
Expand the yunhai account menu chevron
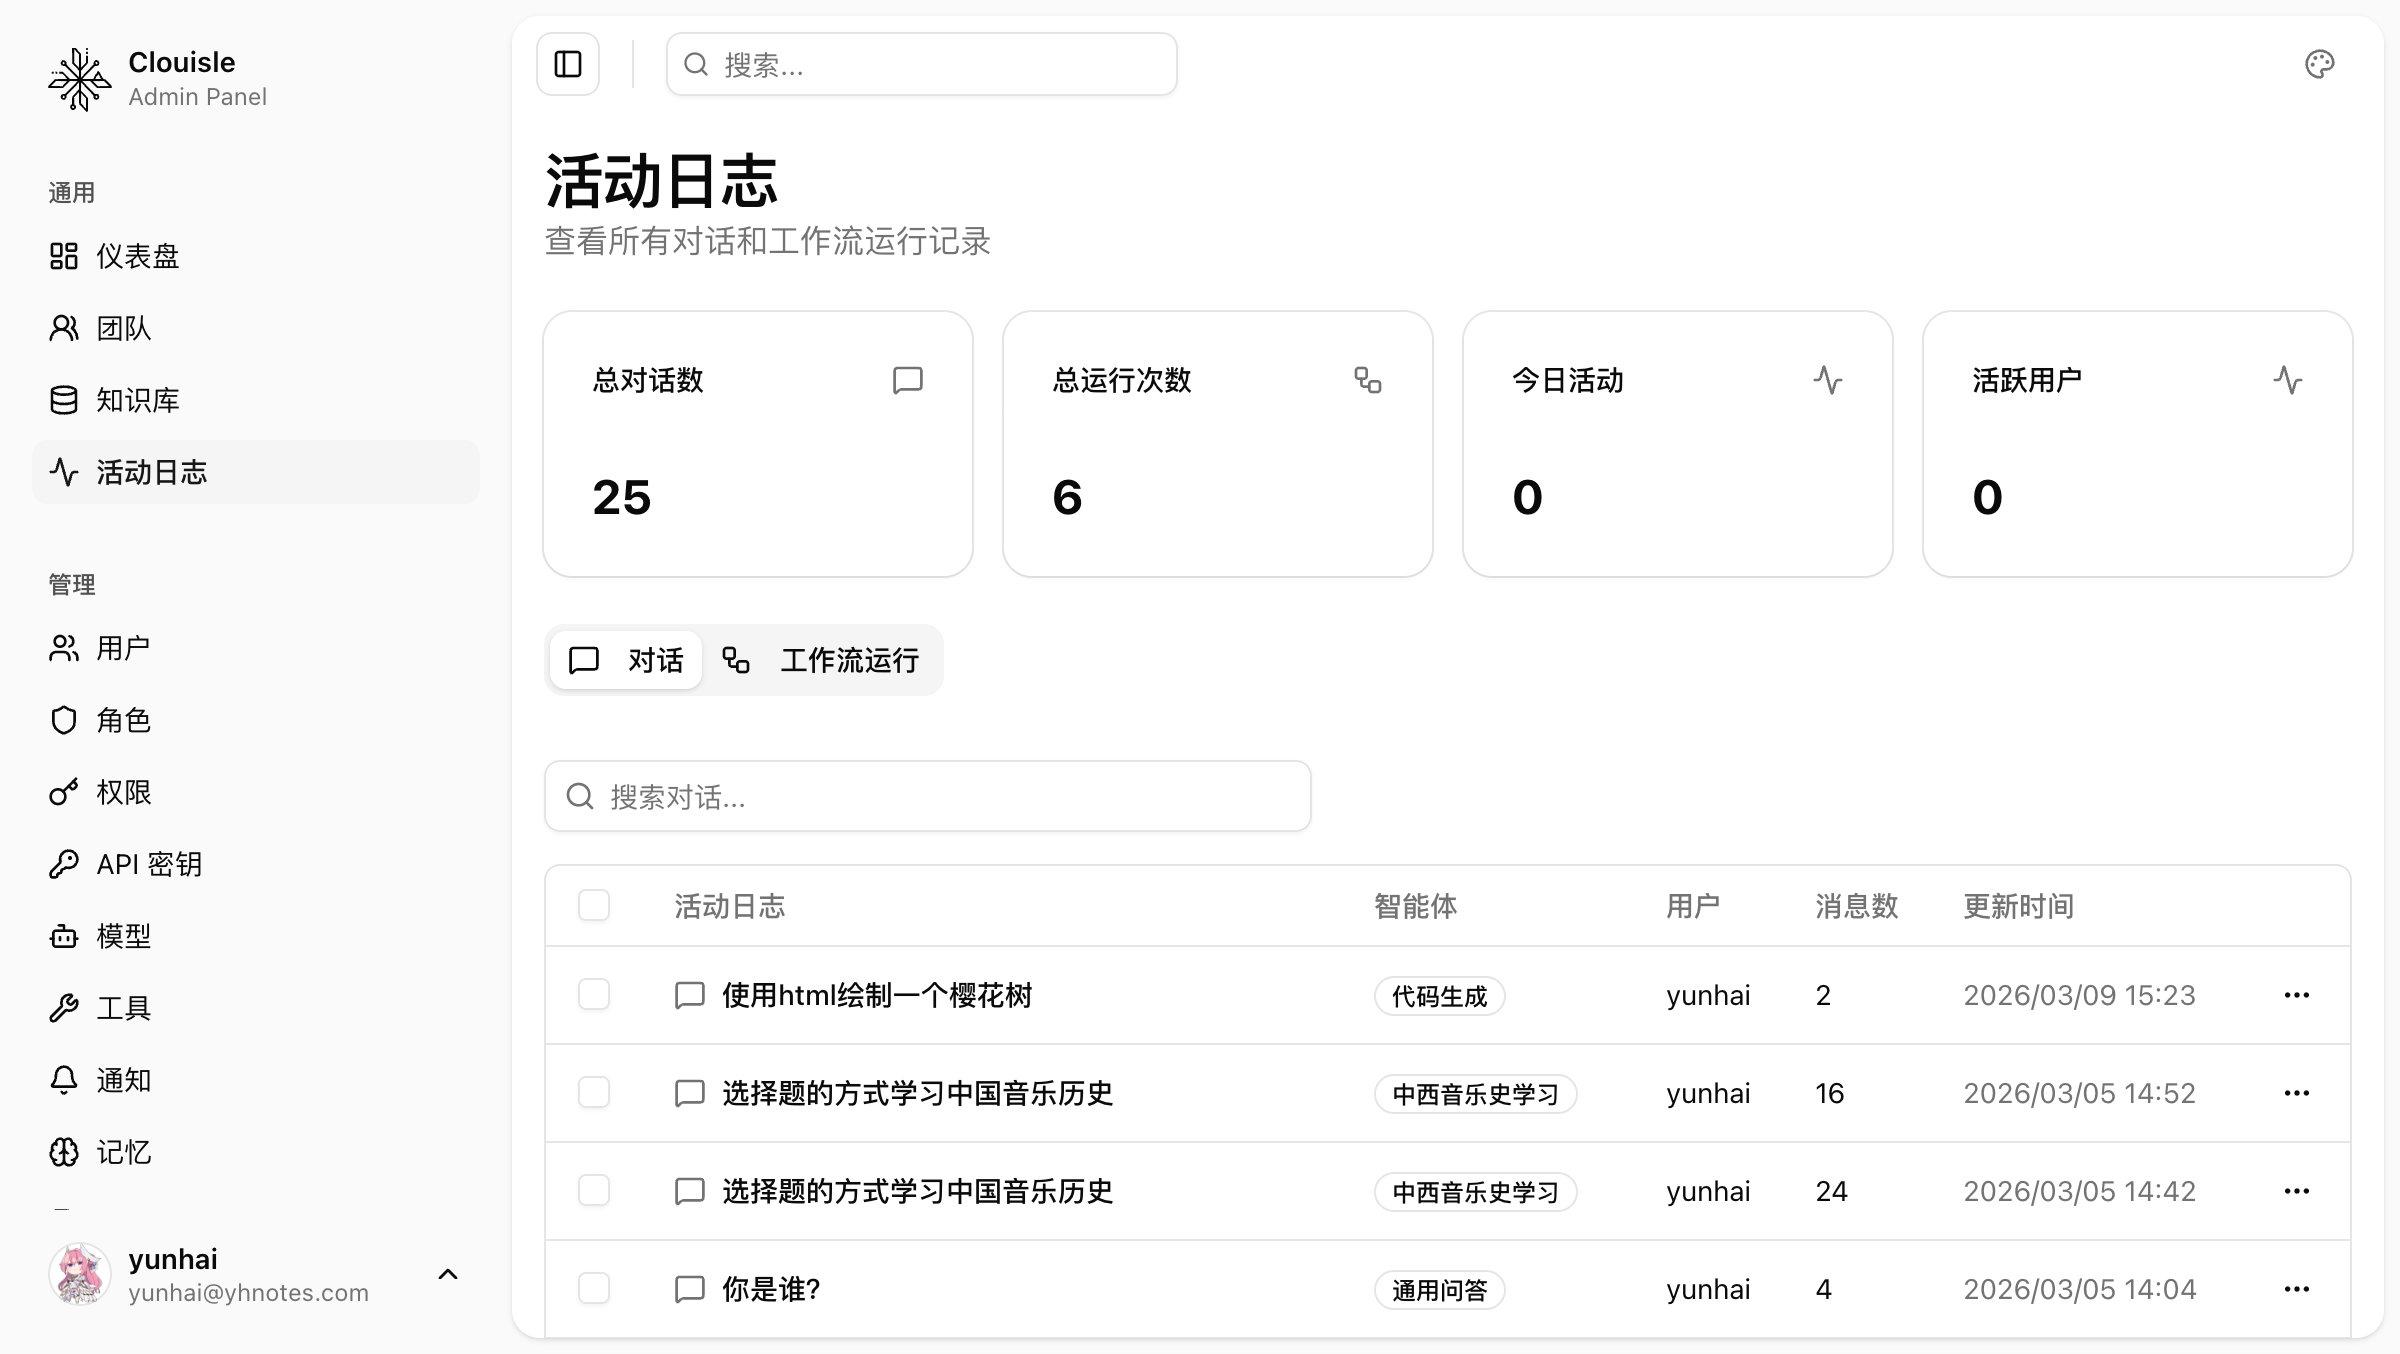point(448,1274)
